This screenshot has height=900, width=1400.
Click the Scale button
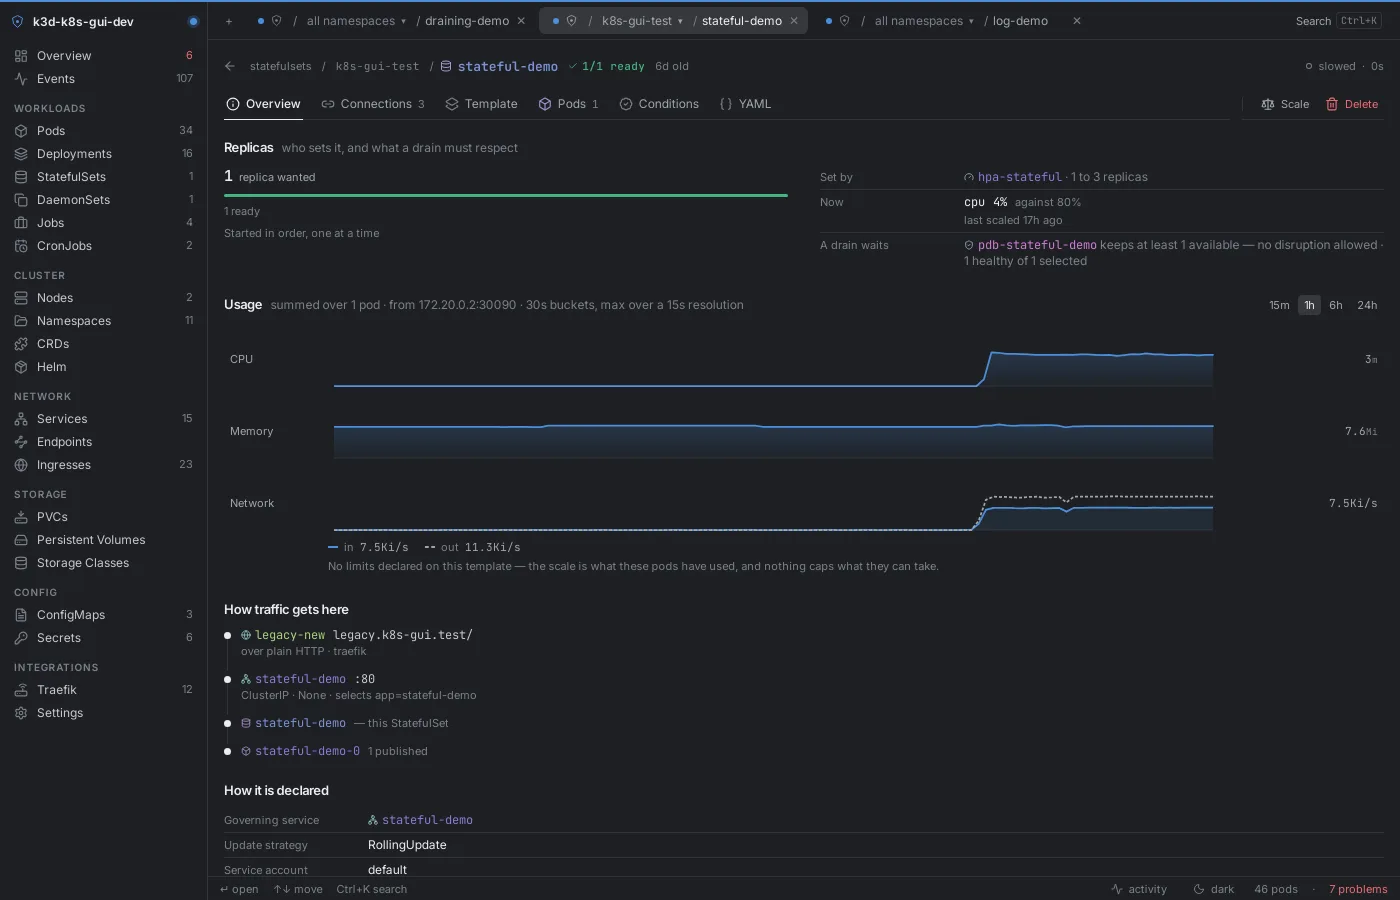[1285, 104]
